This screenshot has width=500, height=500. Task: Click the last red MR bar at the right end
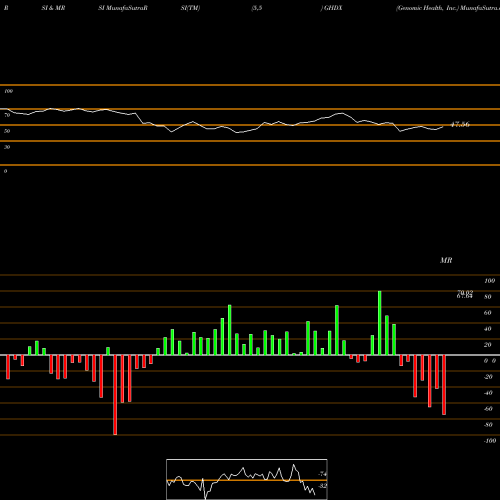[x=444, y=385]
